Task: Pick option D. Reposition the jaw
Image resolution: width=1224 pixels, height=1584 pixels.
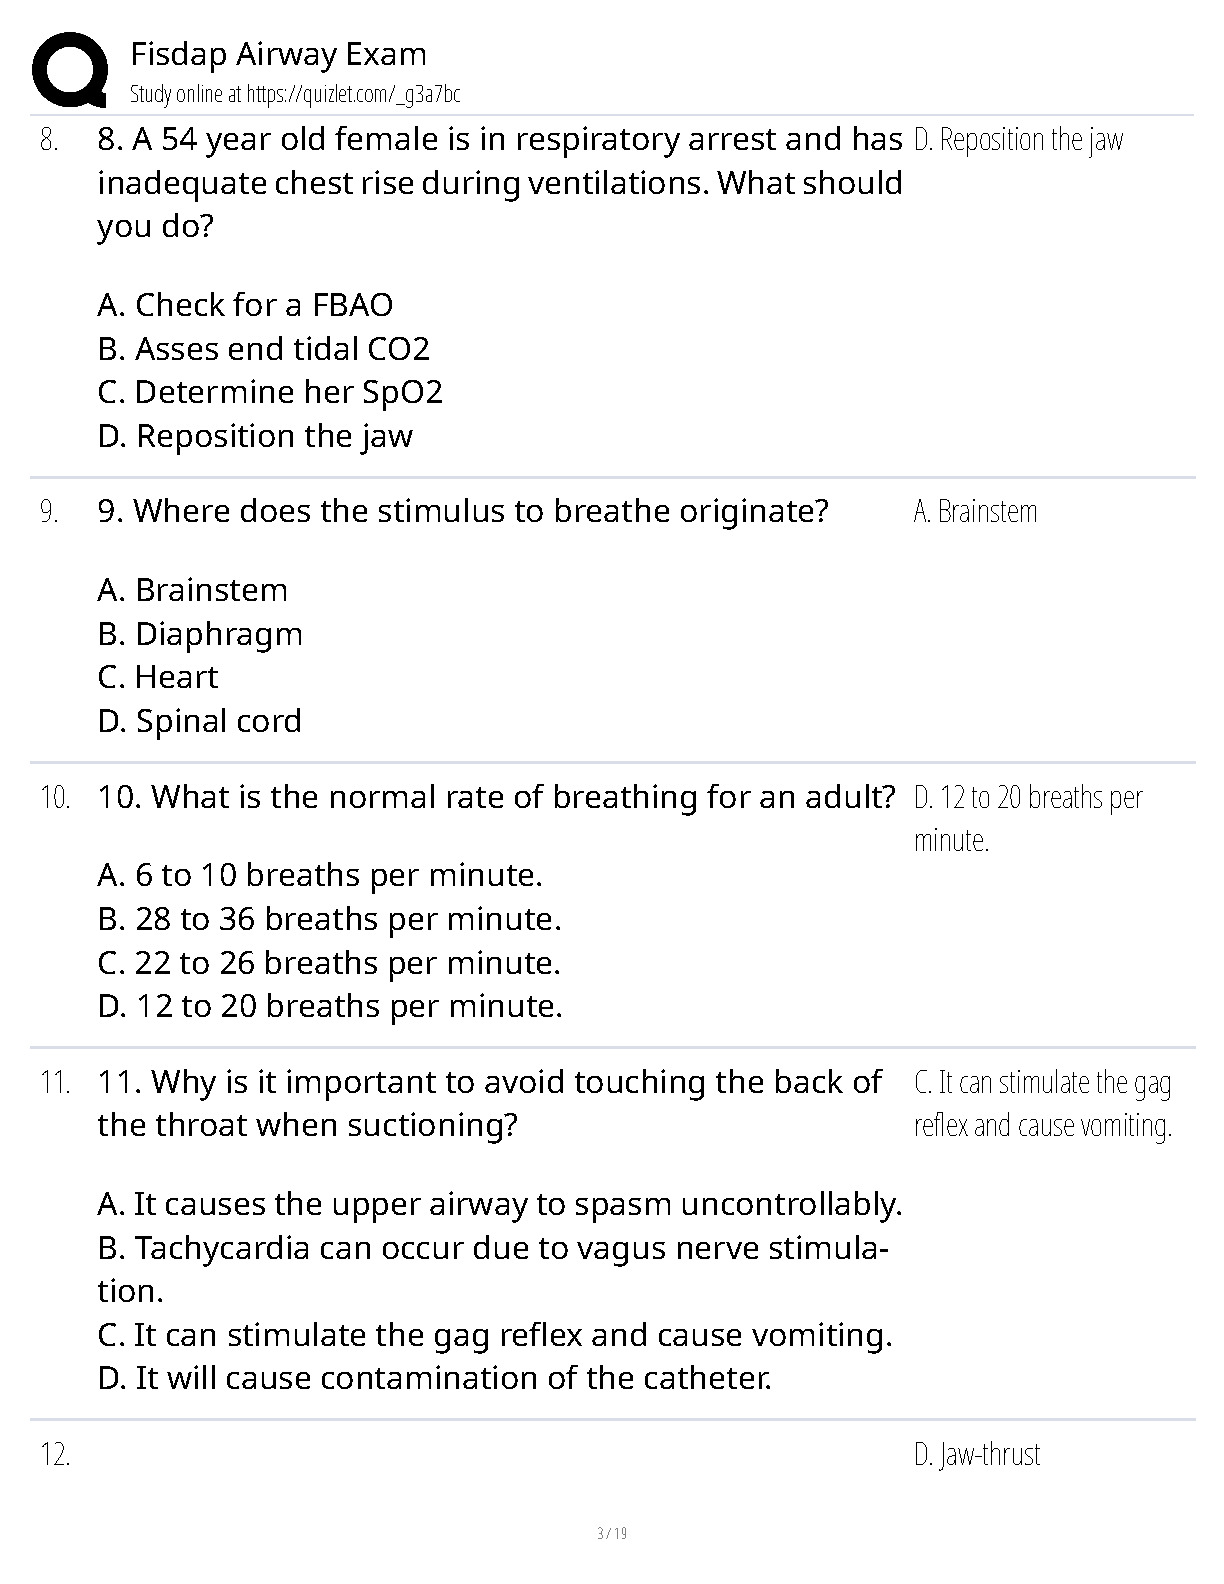Action: (255, 436)
